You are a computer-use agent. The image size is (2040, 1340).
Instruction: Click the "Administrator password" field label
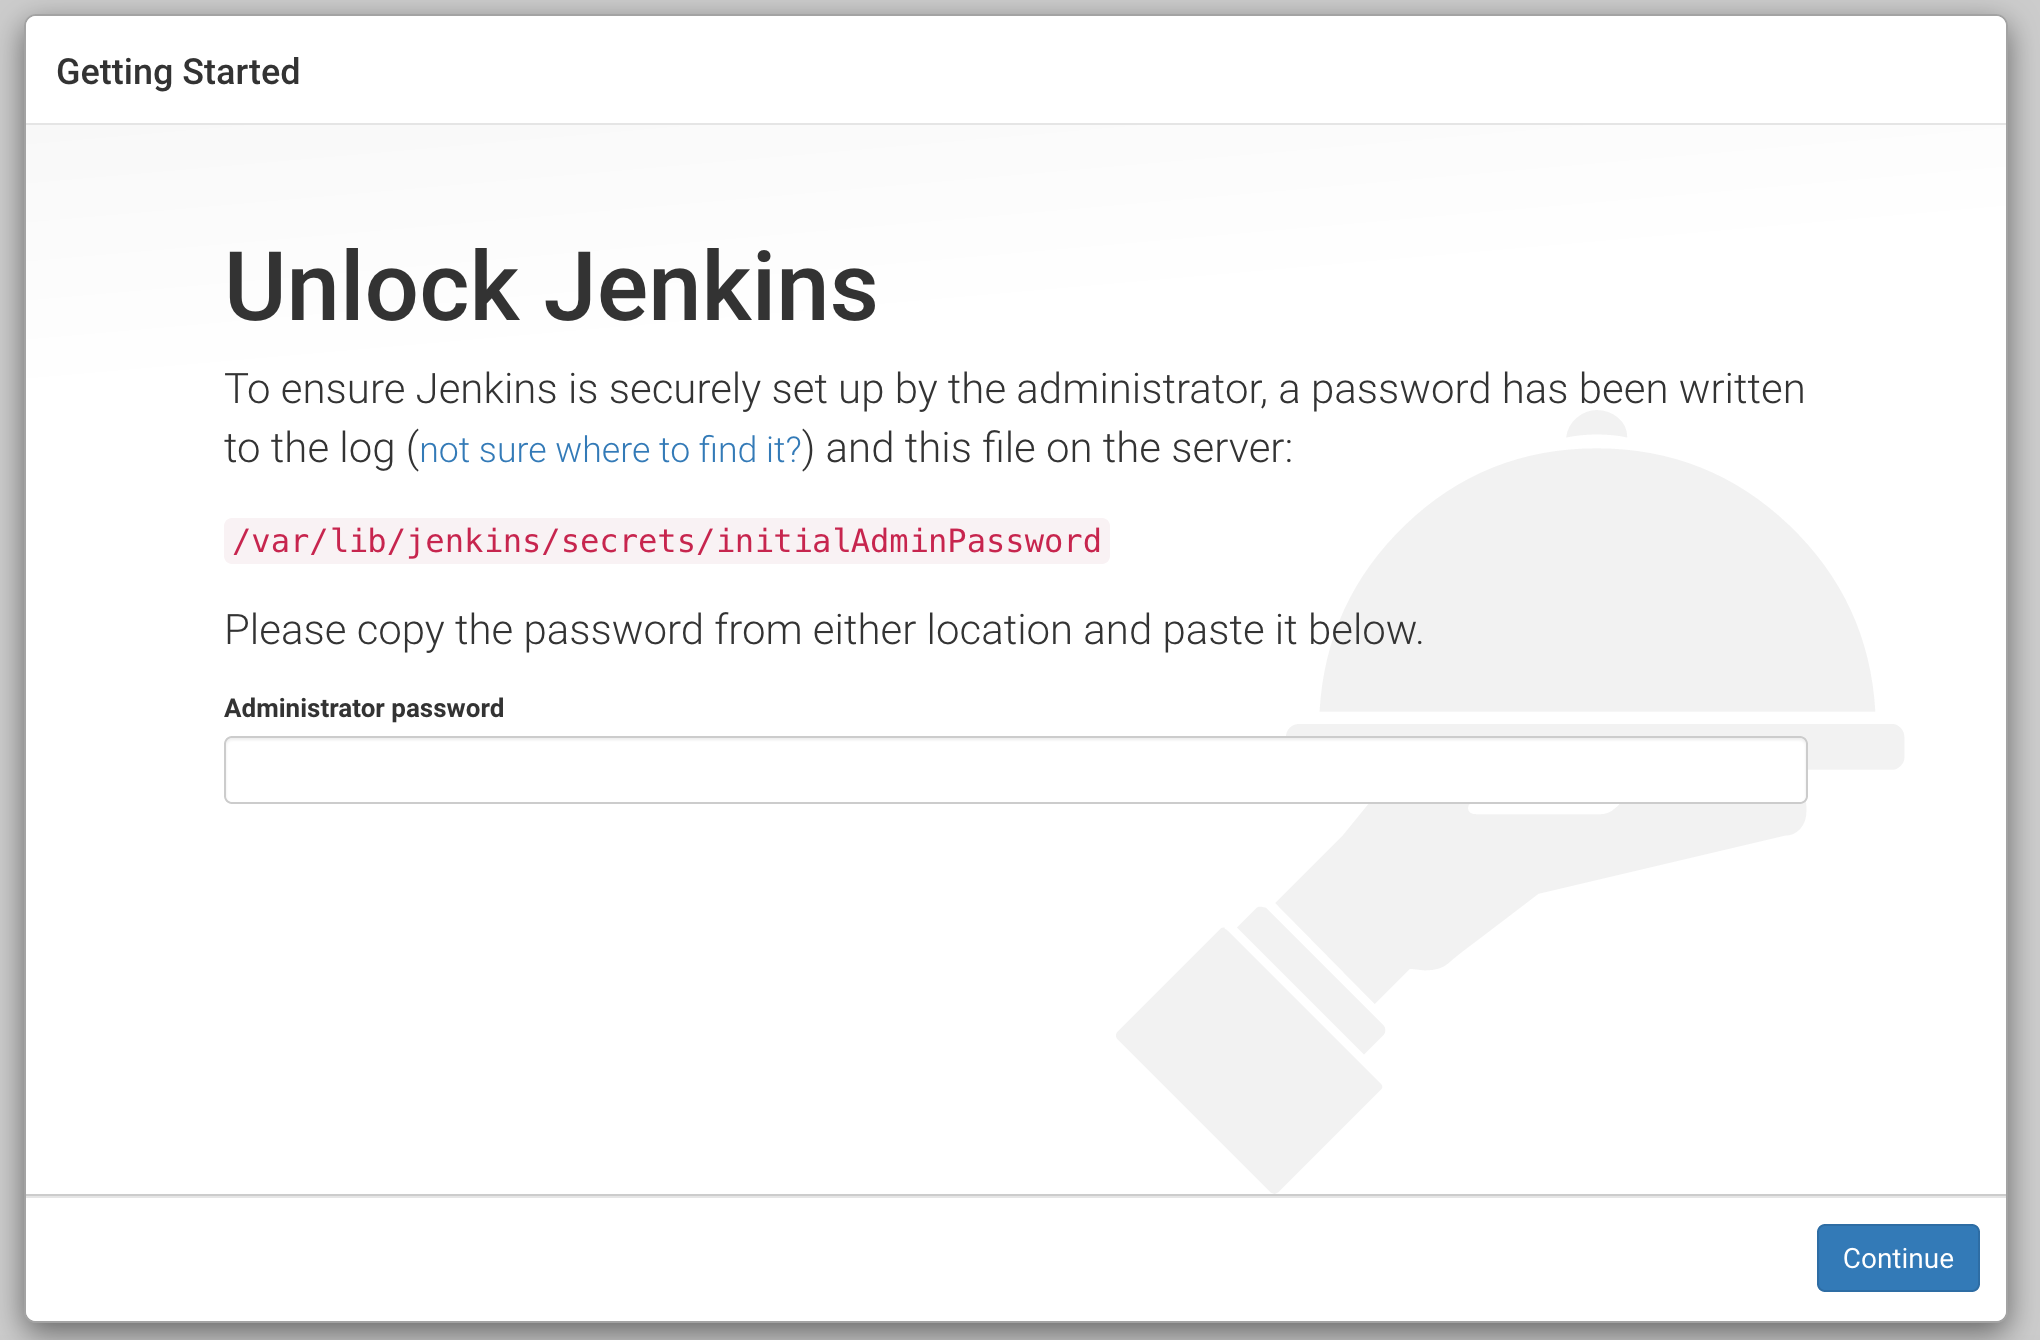pyautogui.click(x=364, y=708)
